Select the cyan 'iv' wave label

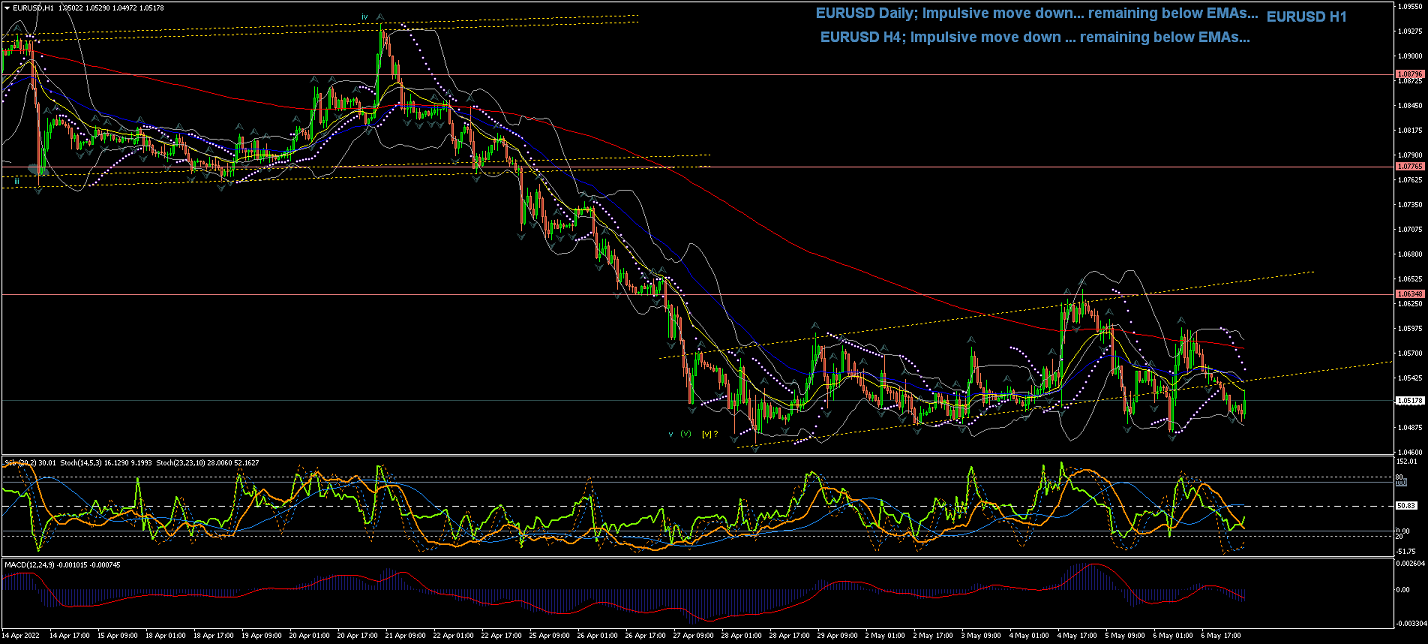(365, 17)
